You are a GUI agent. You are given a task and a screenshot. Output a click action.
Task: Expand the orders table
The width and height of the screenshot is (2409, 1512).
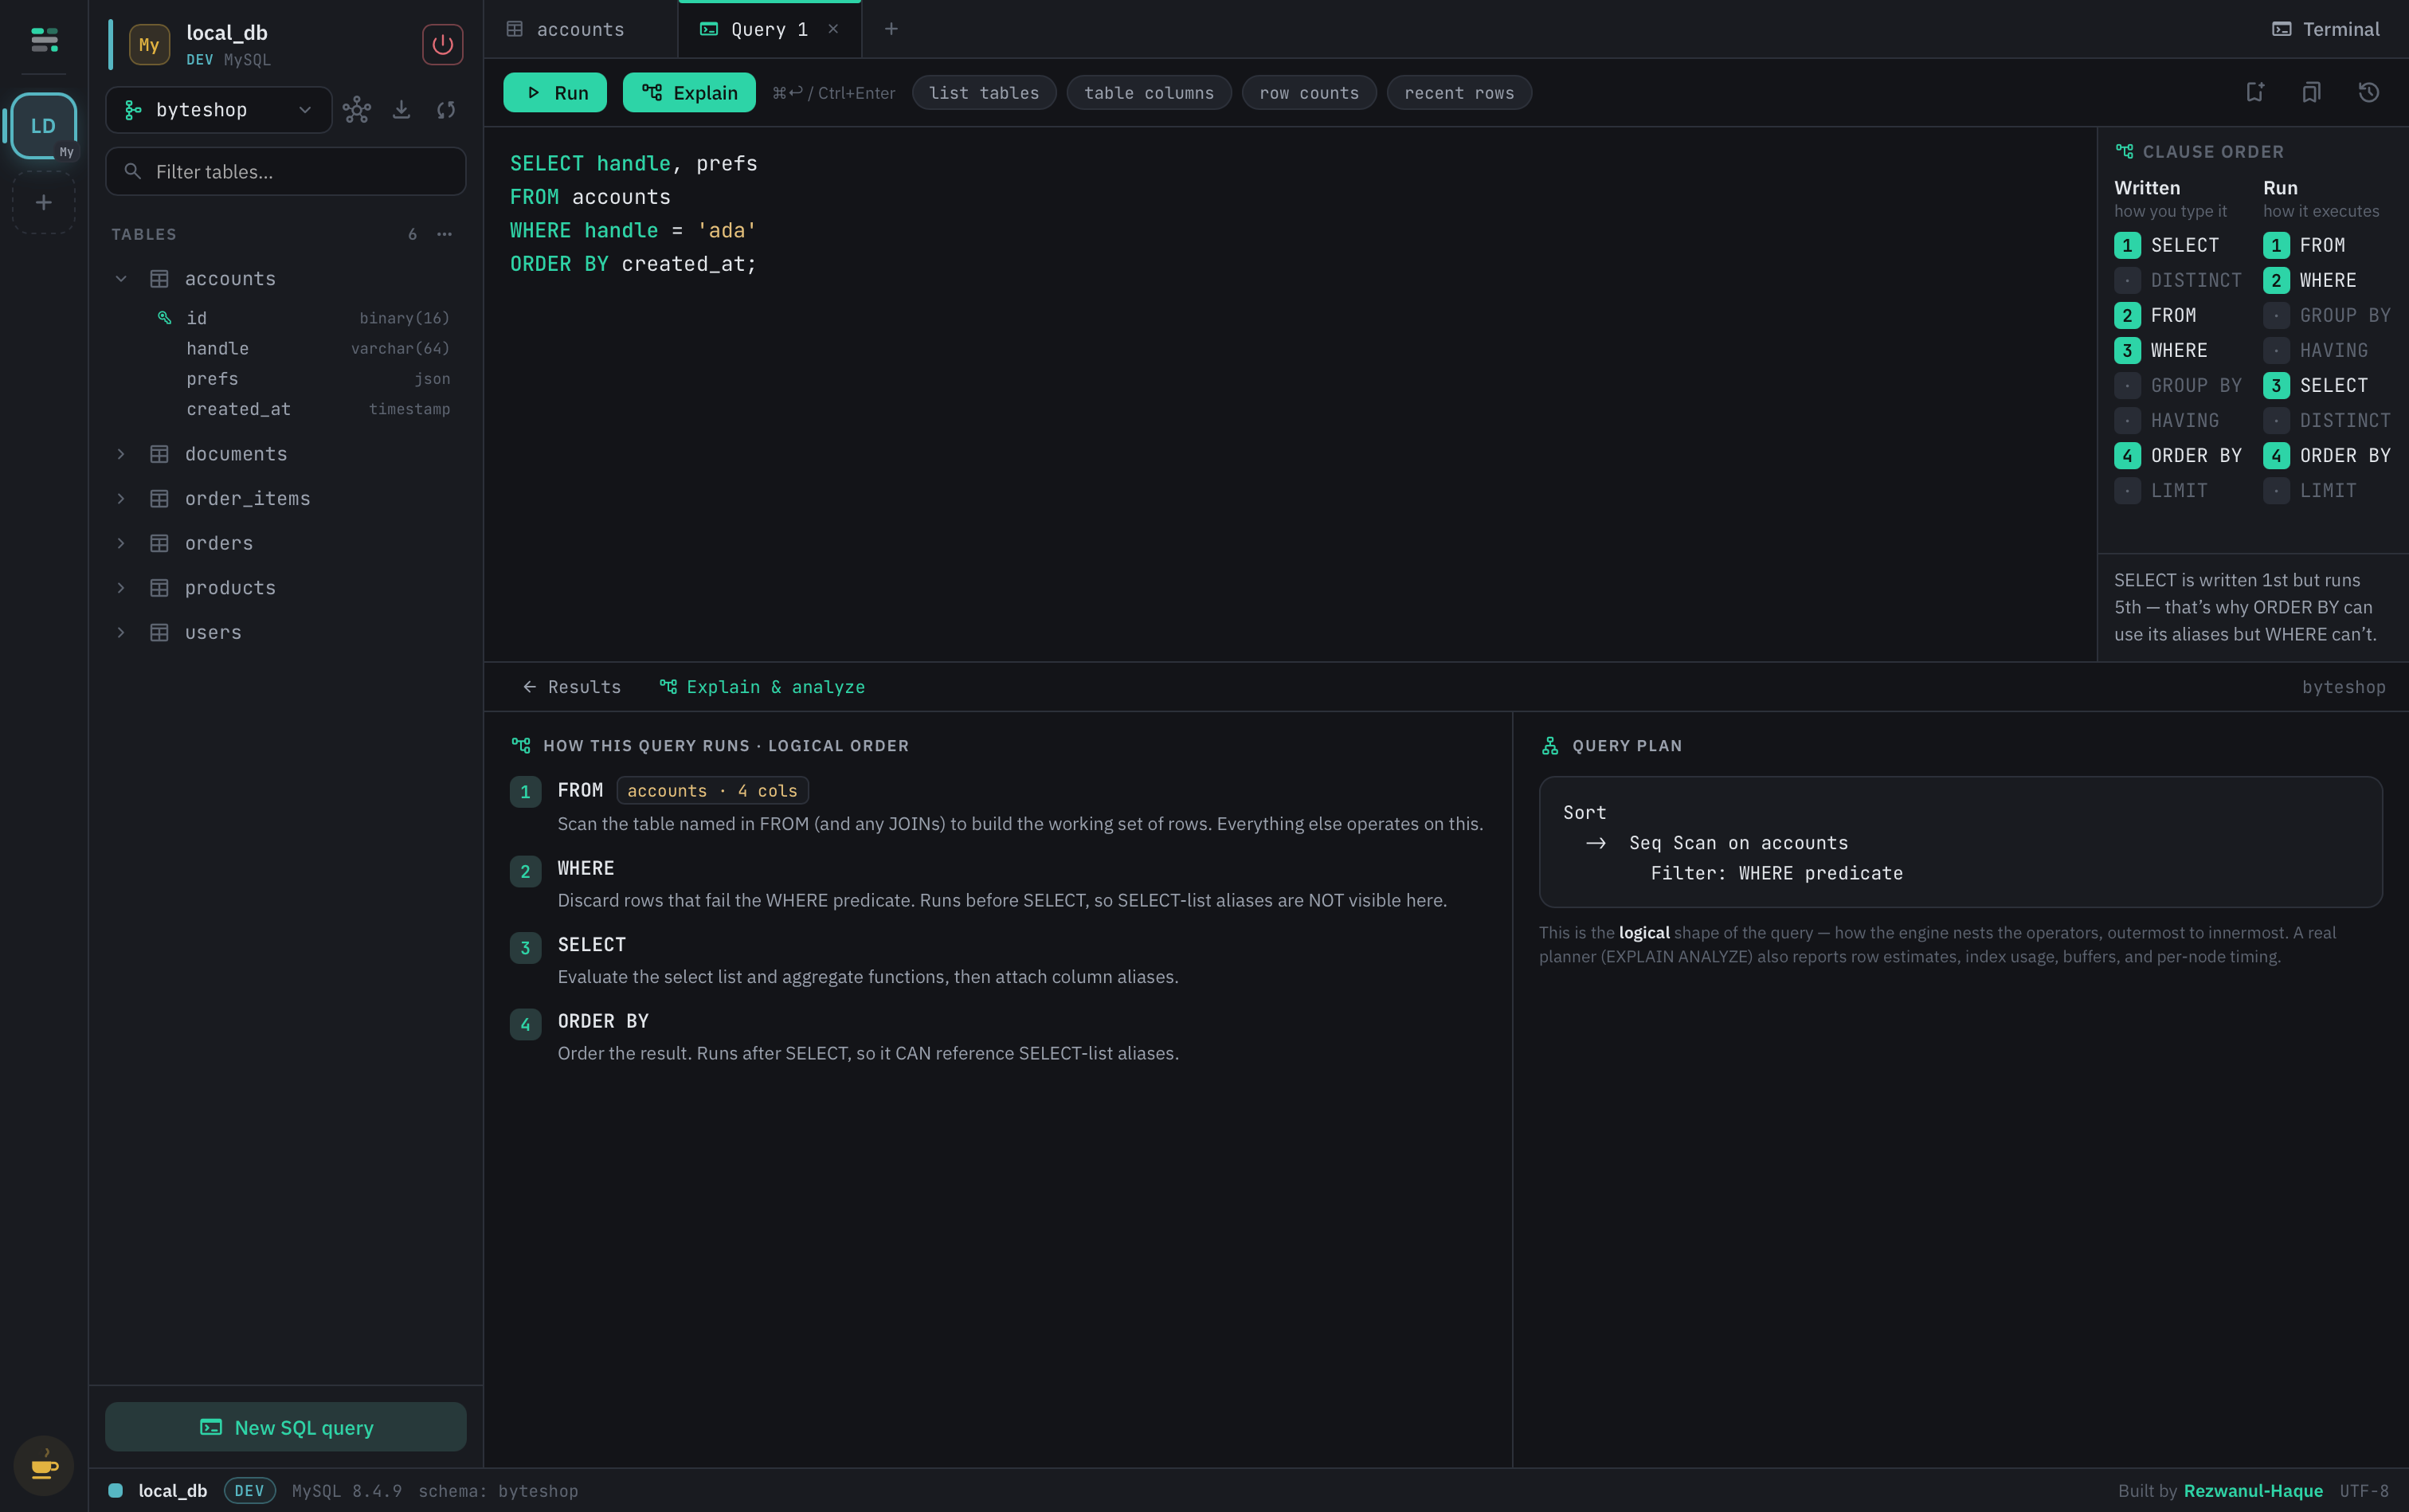tap(121, 543)
